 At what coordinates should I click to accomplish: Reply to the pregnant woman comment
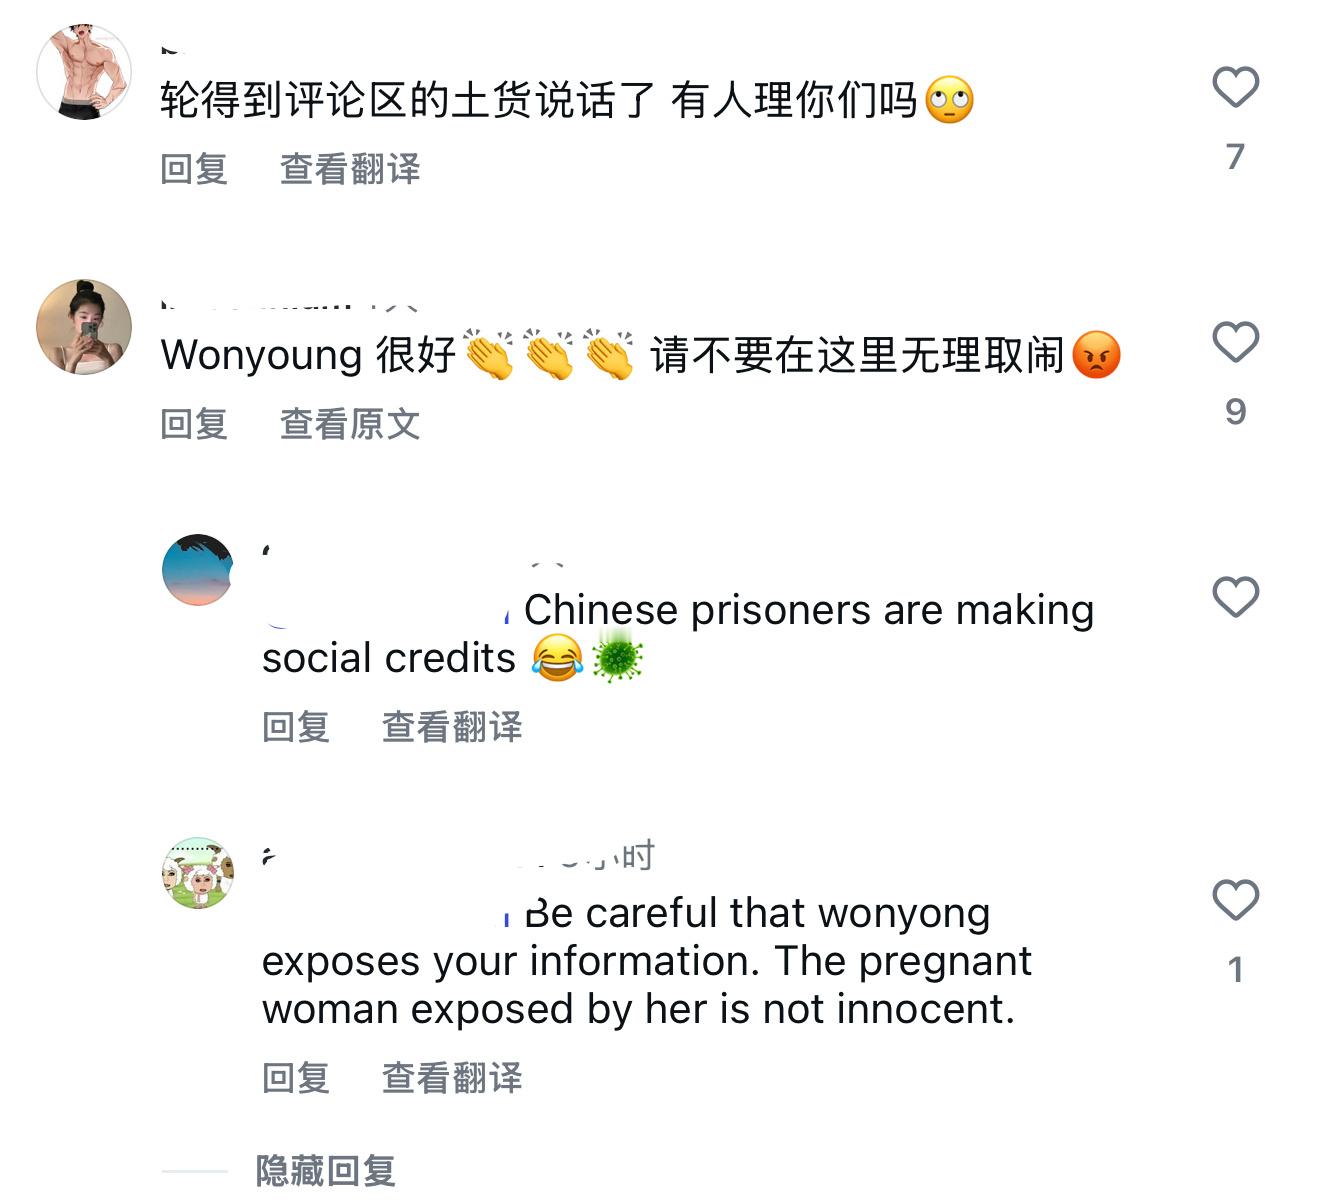pos(296,1078)
